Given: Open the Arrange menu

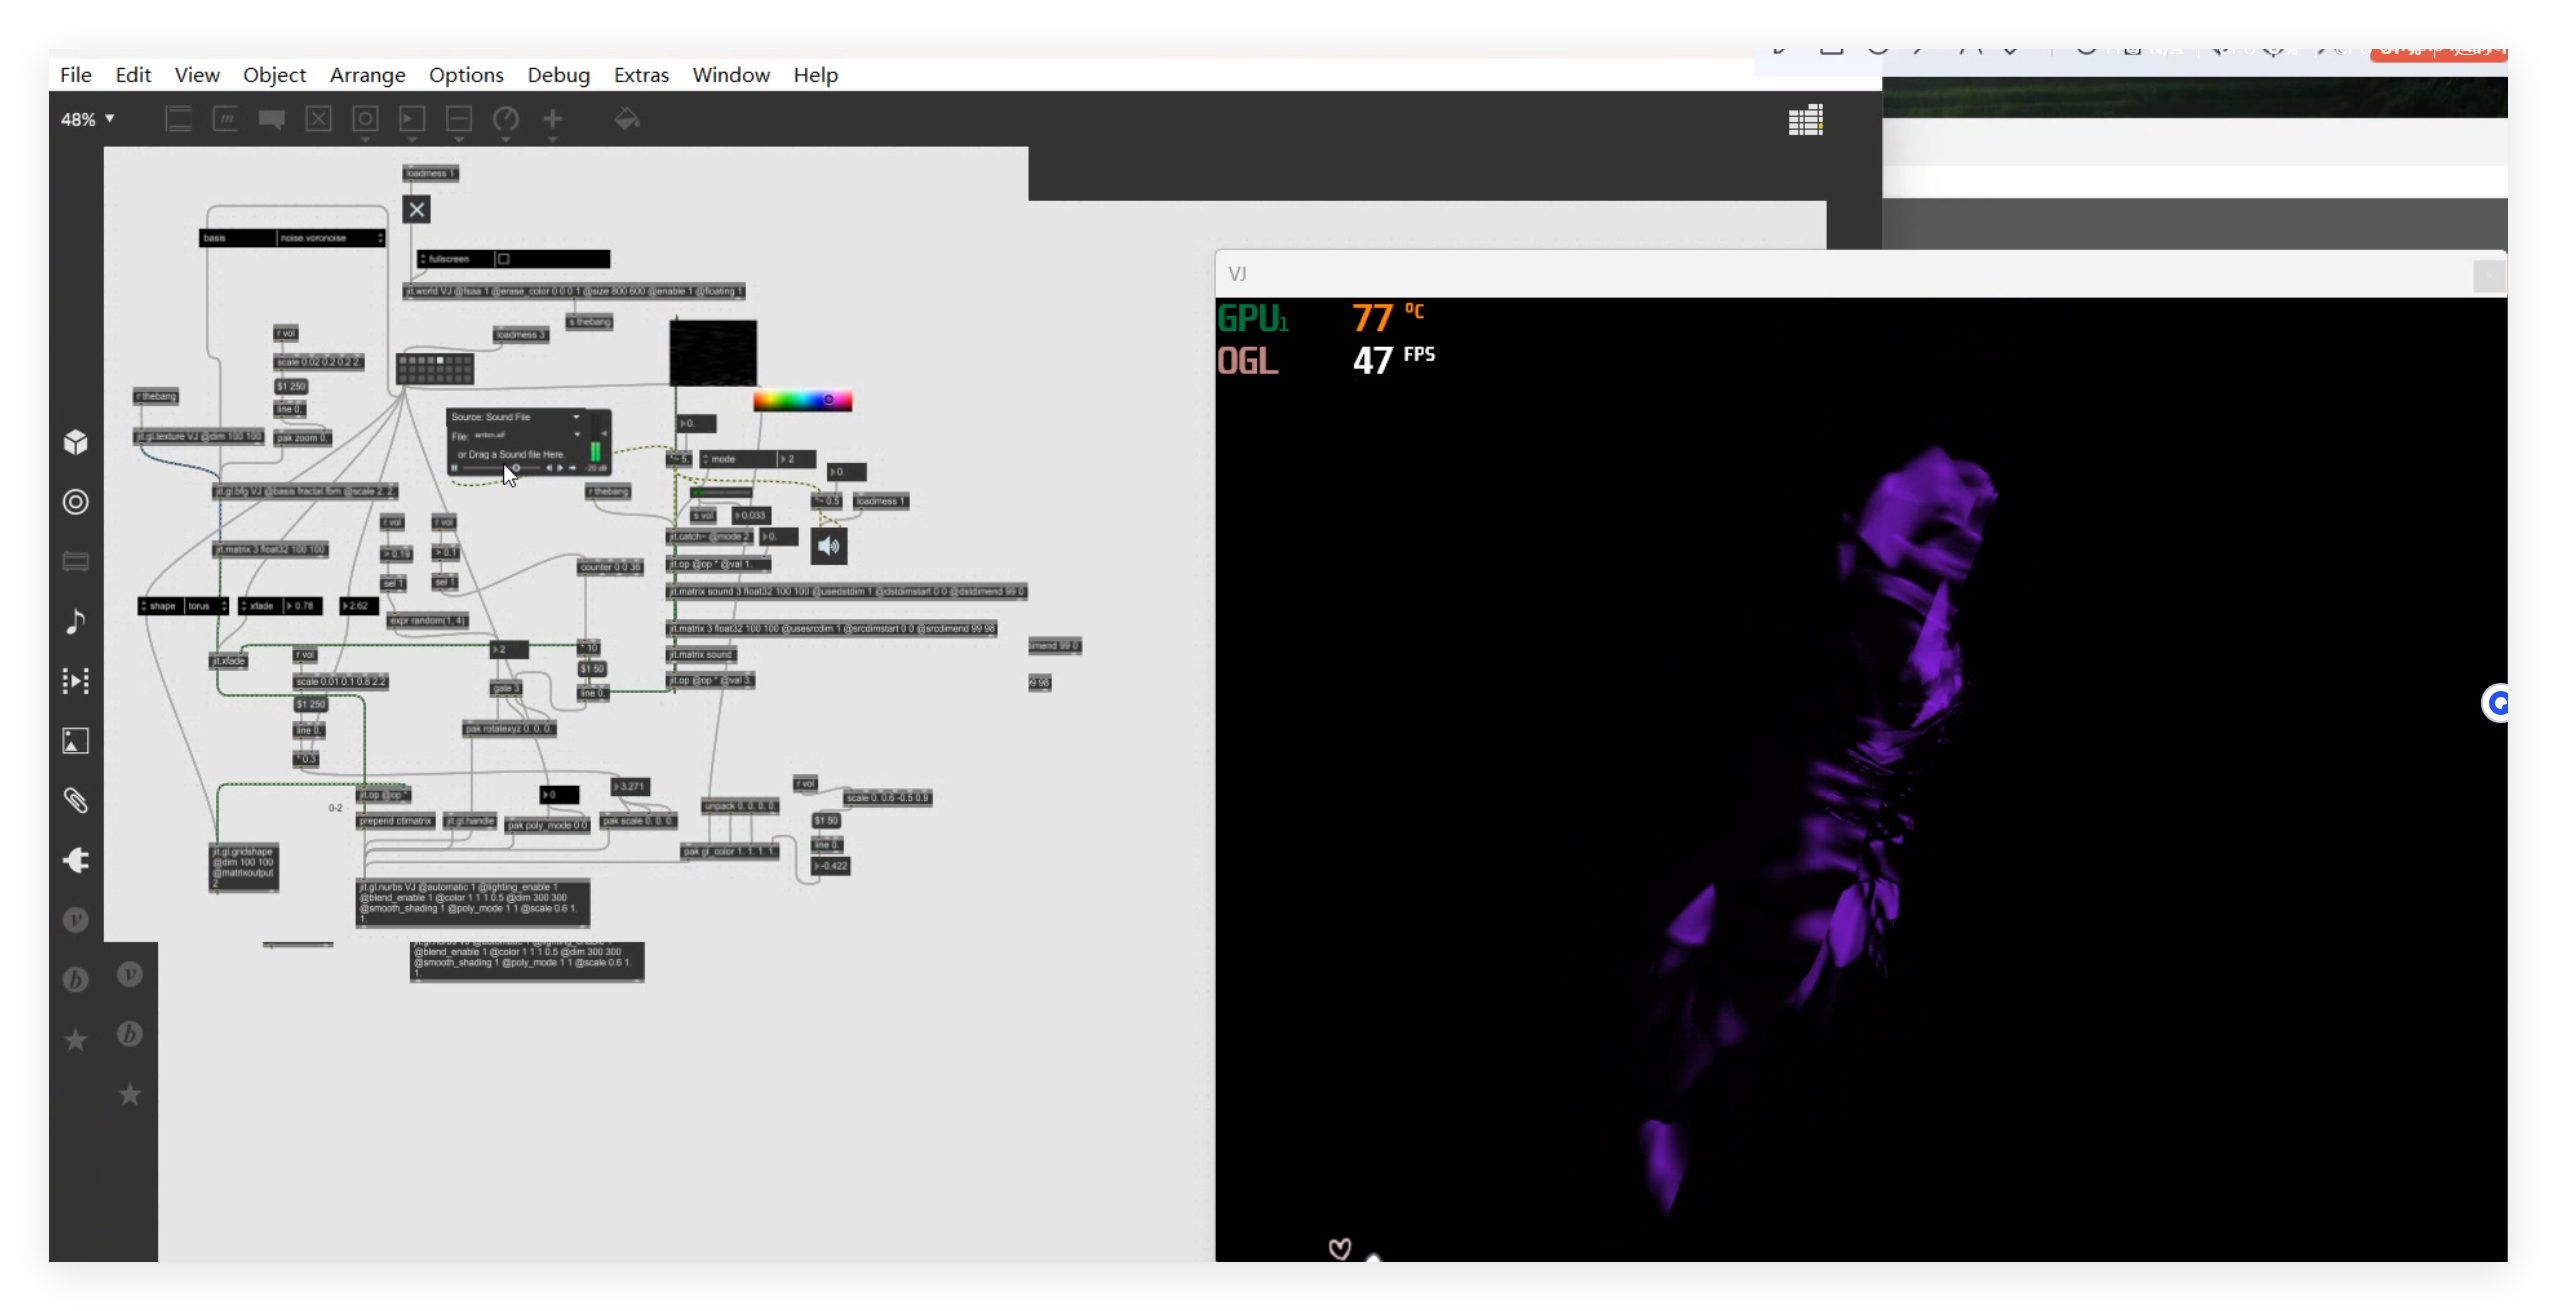Looking at the screenshot, I should (368, 75).
